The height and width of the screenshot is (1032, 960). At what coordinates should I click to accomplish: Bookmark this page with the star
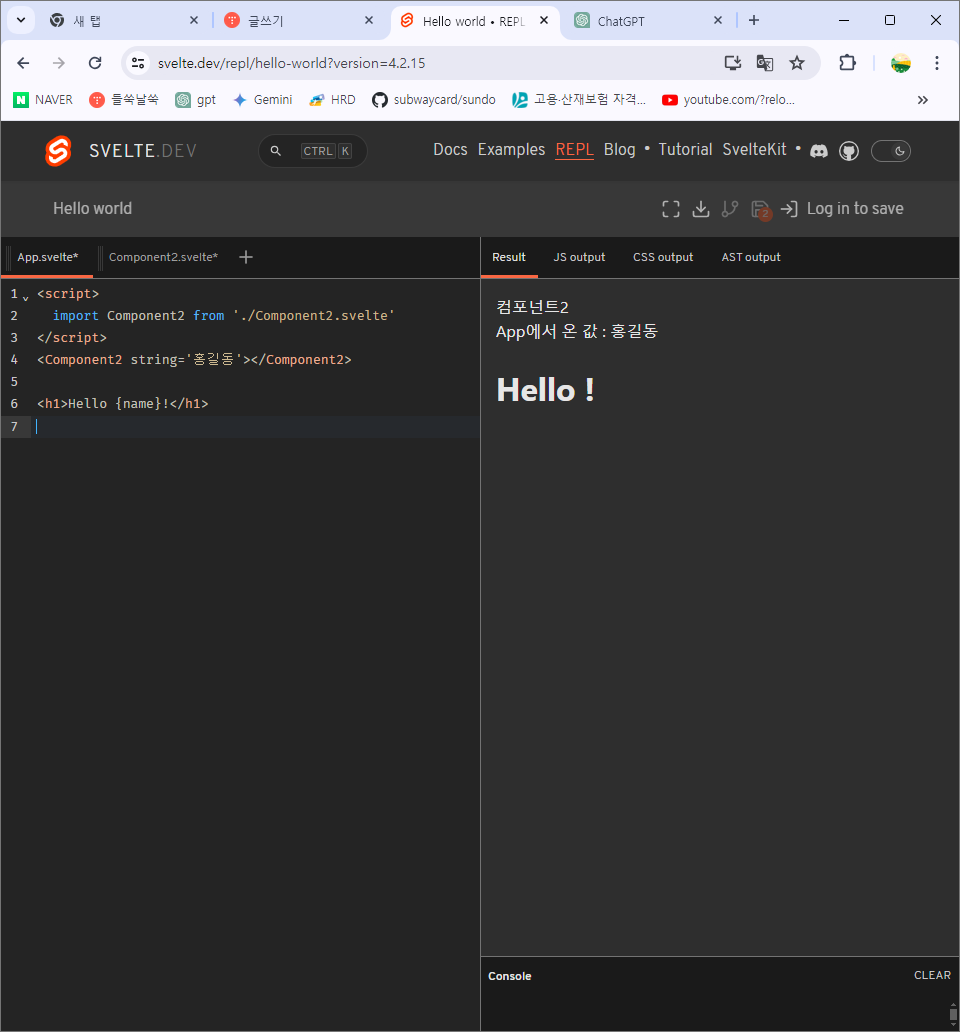[x=797, y=63]
